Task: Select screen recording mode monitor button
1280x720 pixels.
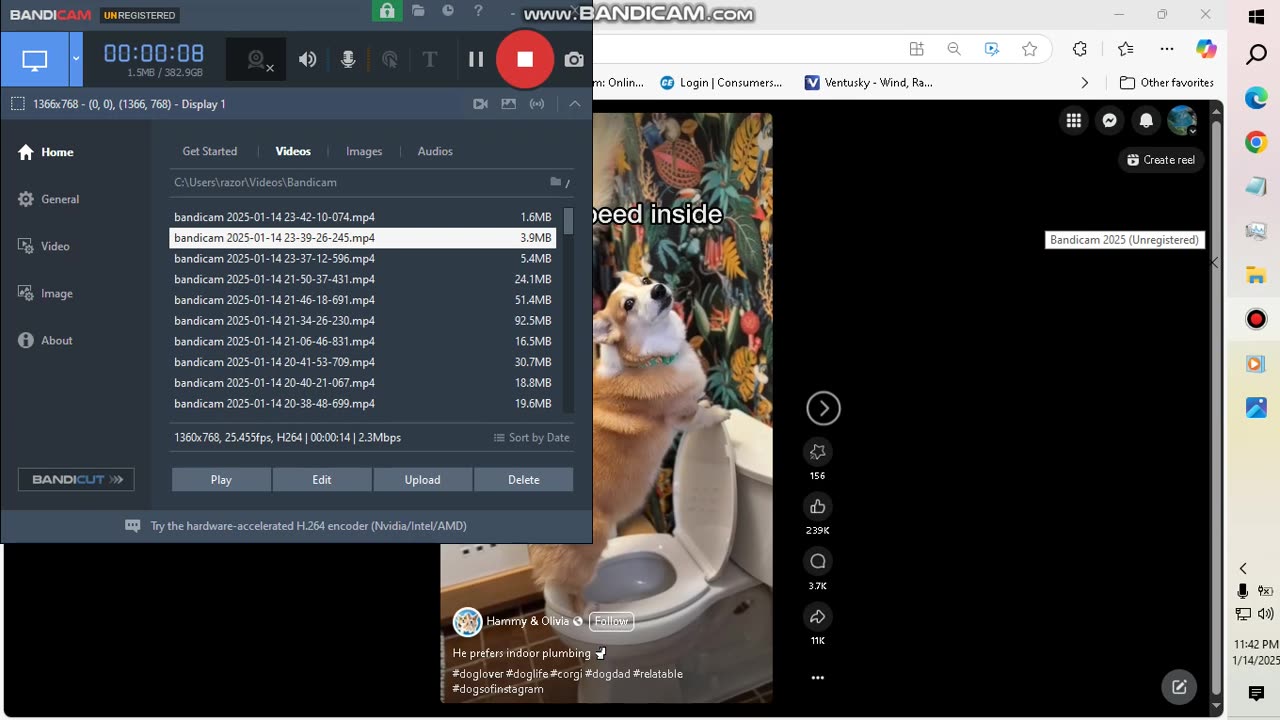Action: coord(35,60)
